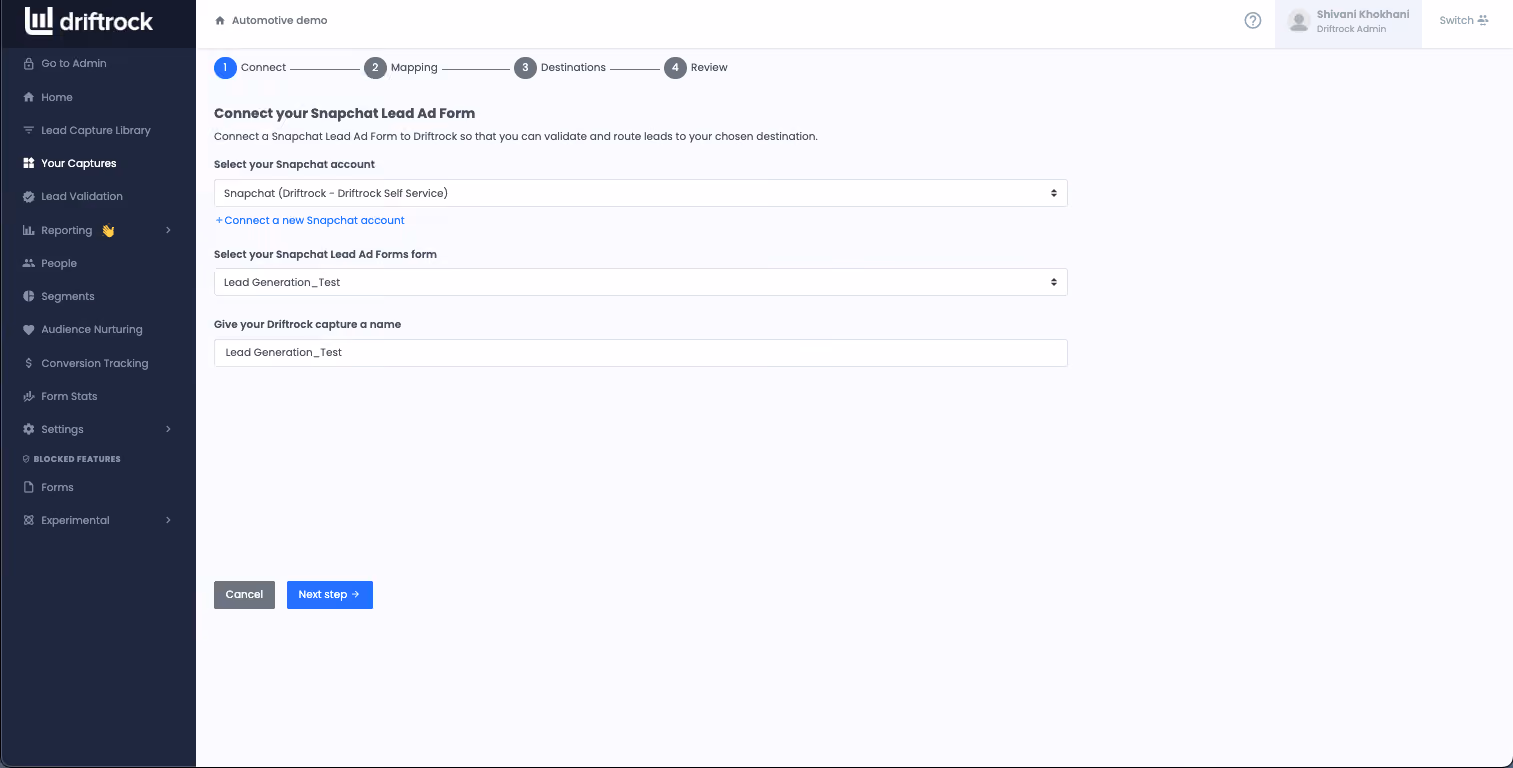
Task: Go to Admin in the sidebar
Action: 74,64
